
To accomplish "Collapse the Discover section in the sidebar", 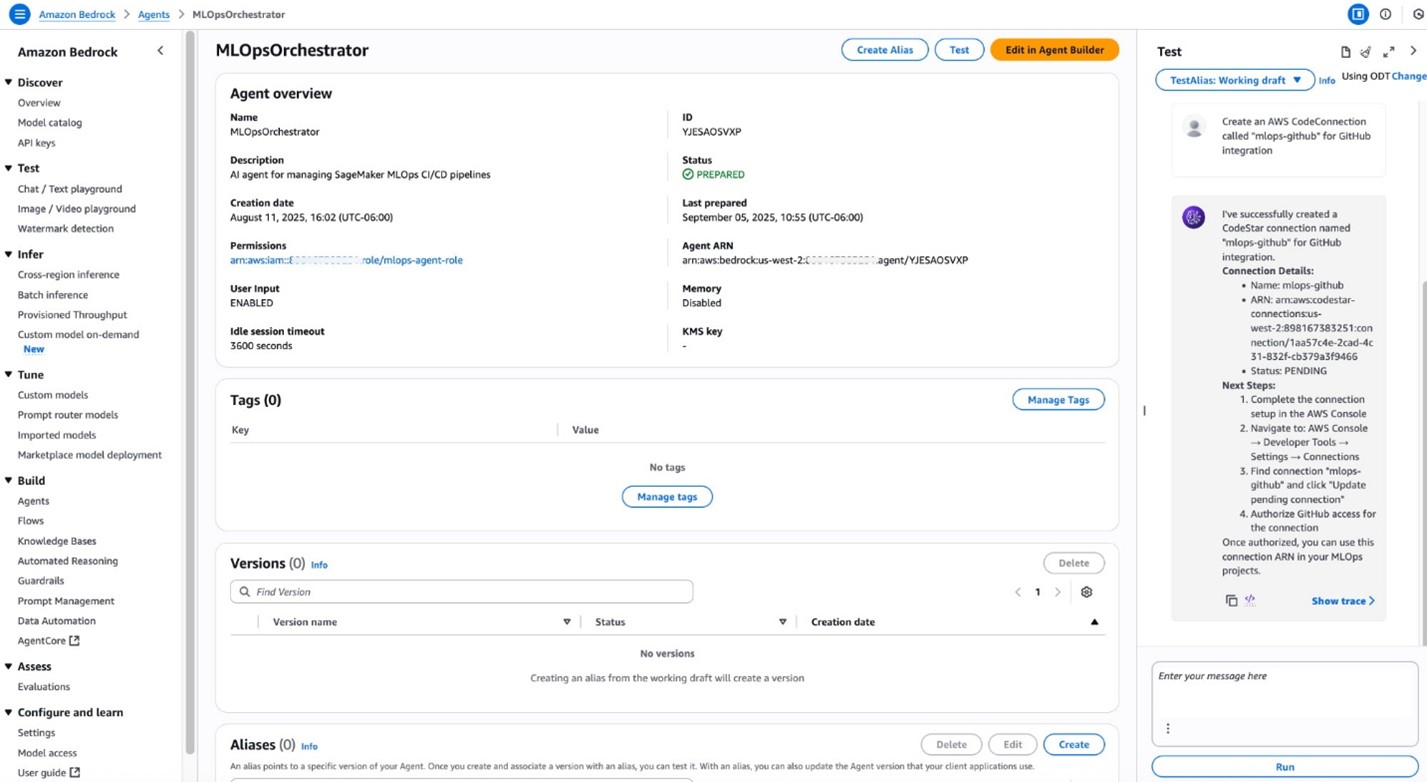I will [10, 82].
